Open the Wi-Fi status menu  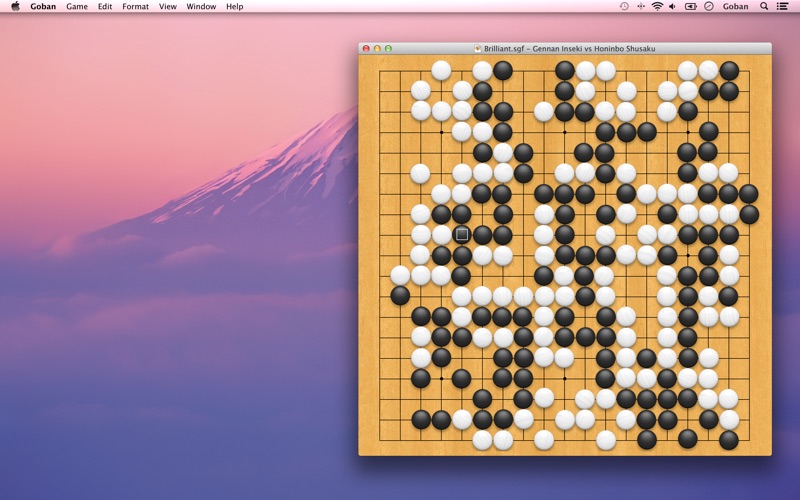tap(657, 6)
